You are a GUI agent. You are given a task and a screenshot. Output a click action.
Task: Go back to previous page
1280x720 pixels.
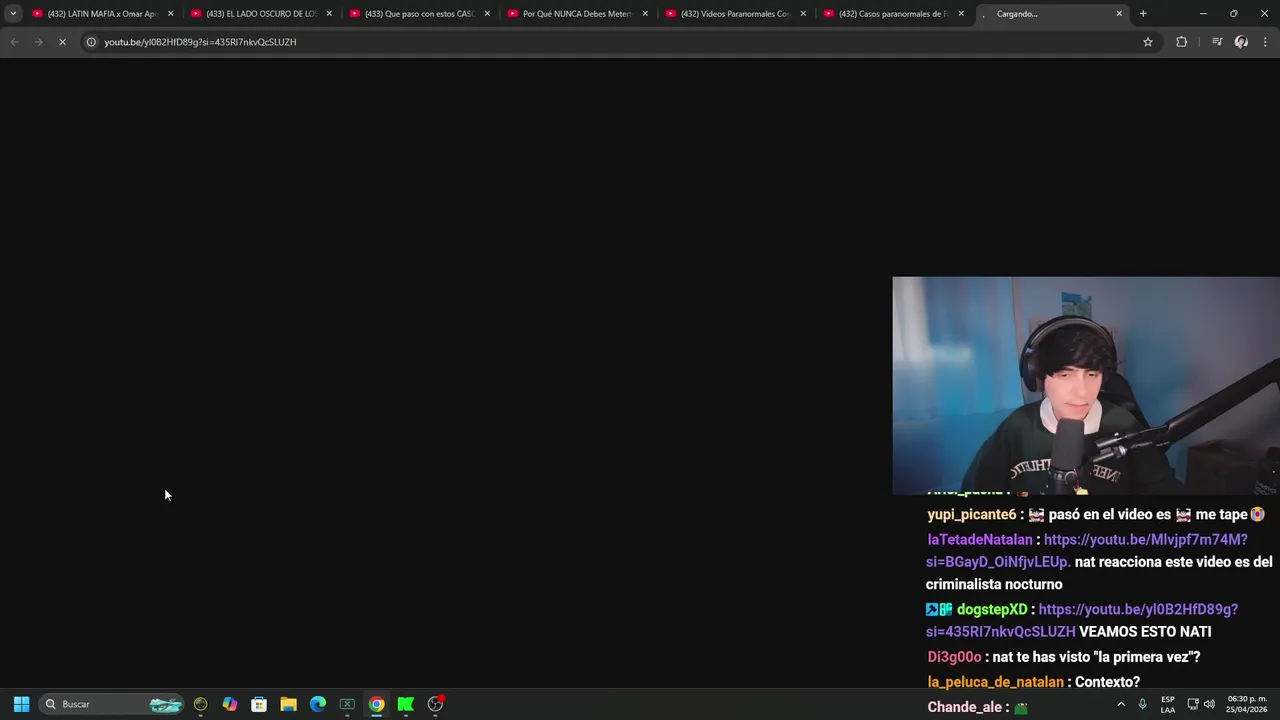coord(14,42)
